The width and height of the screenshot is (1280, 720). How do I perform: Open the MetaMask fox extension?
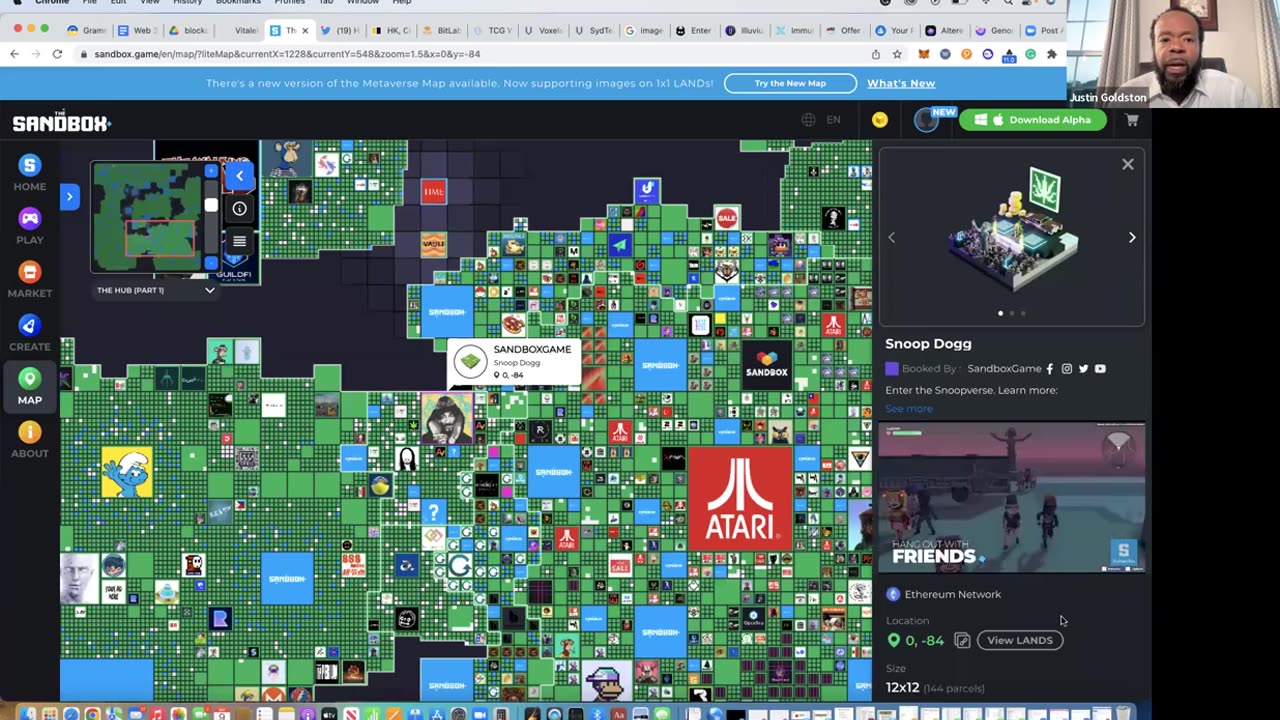924,54
